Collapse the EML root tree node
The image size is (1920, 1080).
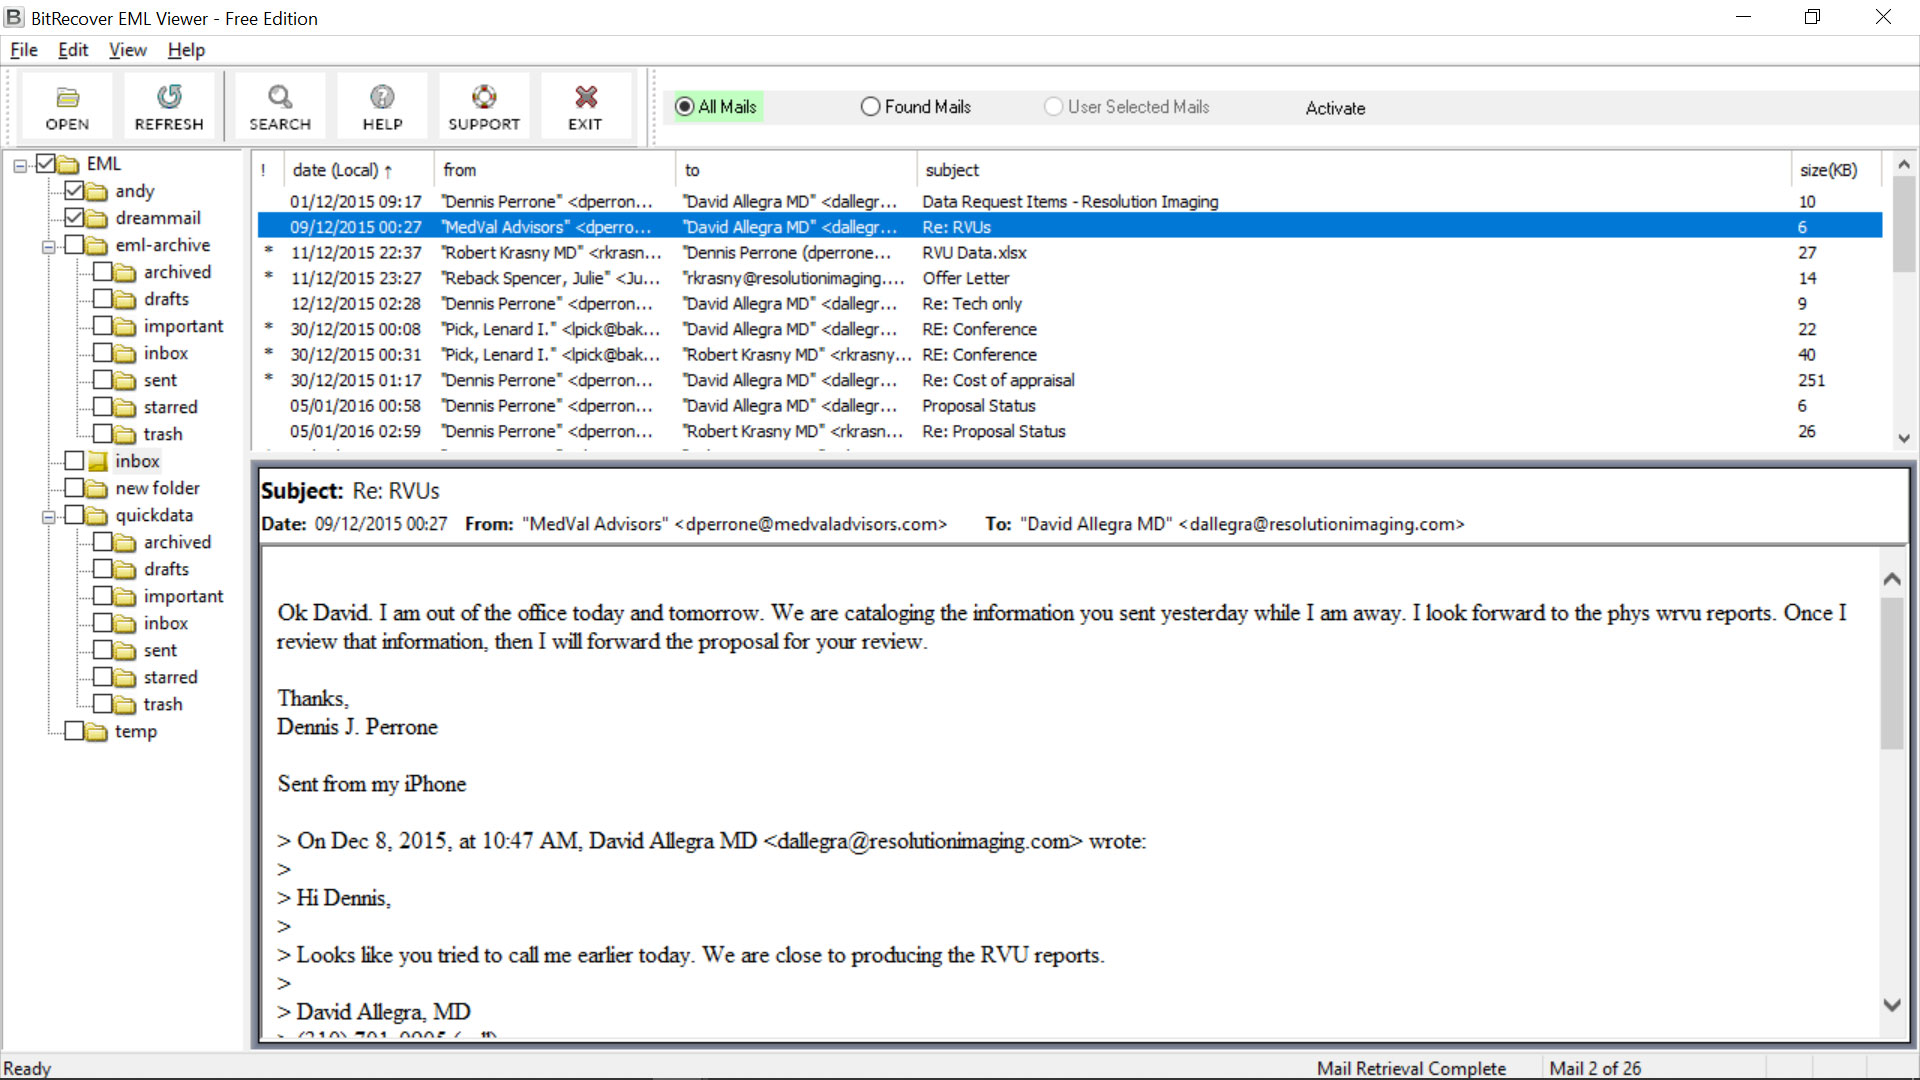[x=18, y=164]
